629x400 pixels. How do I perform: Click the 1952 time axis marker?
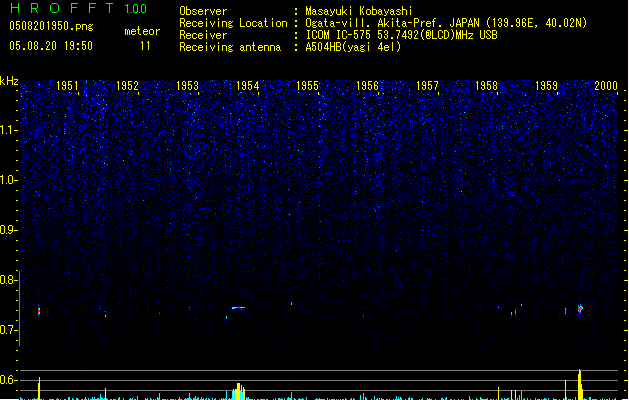[127, 86]
